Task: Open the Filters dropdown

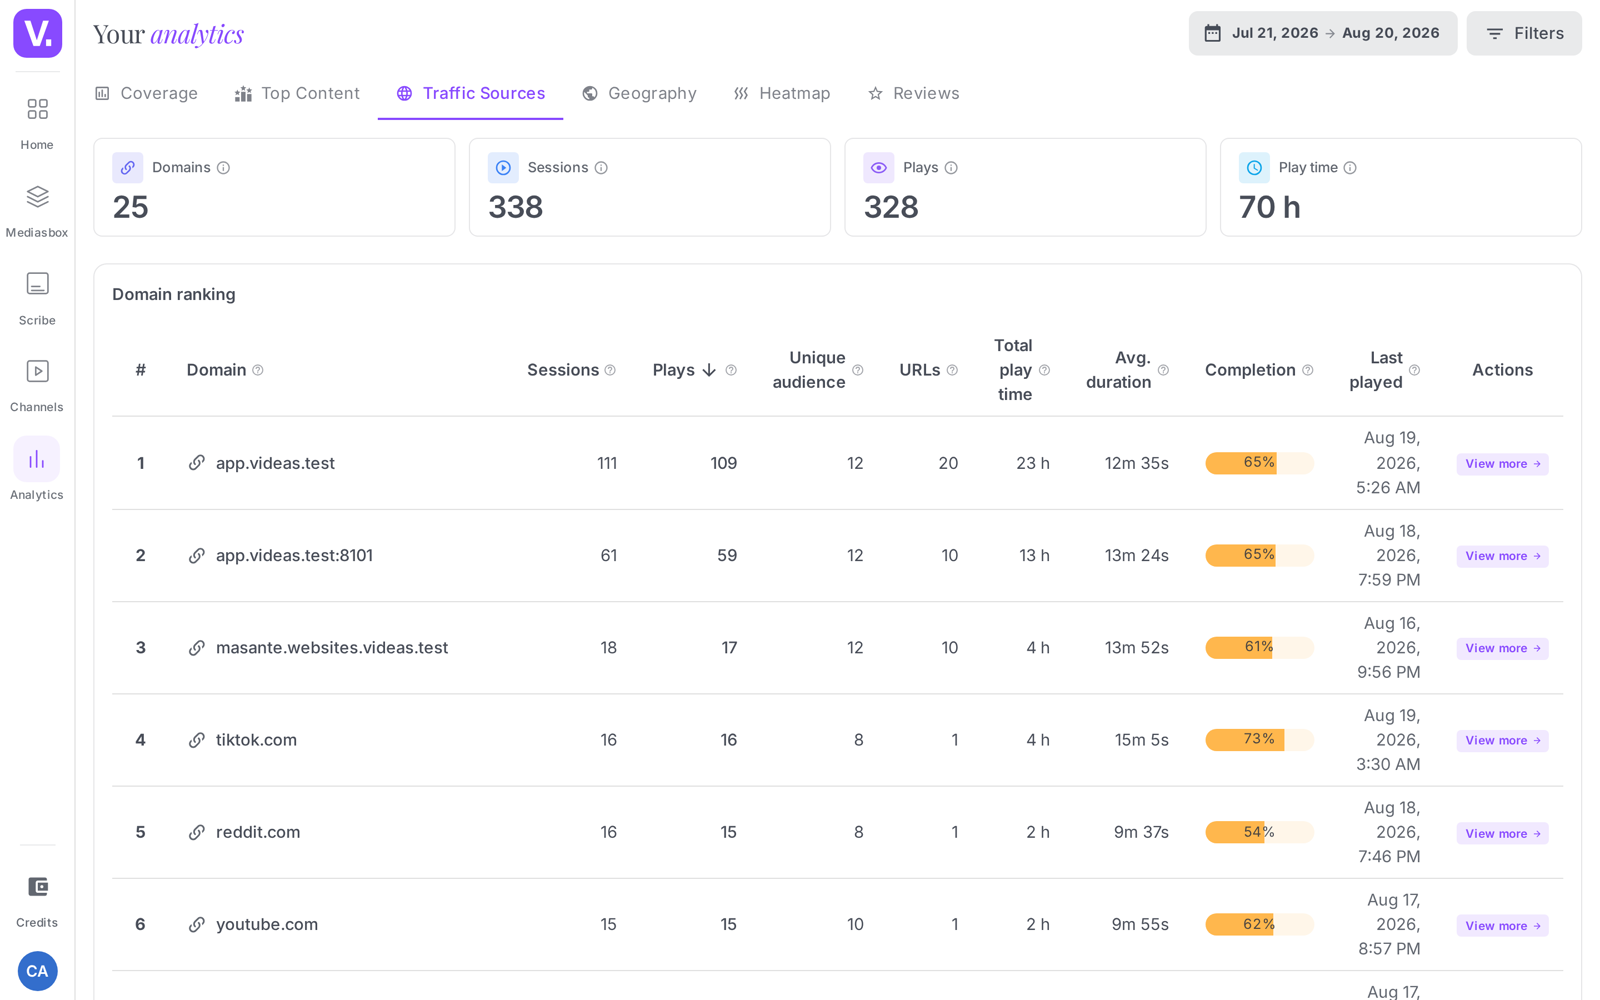Action: point(1524,33)
